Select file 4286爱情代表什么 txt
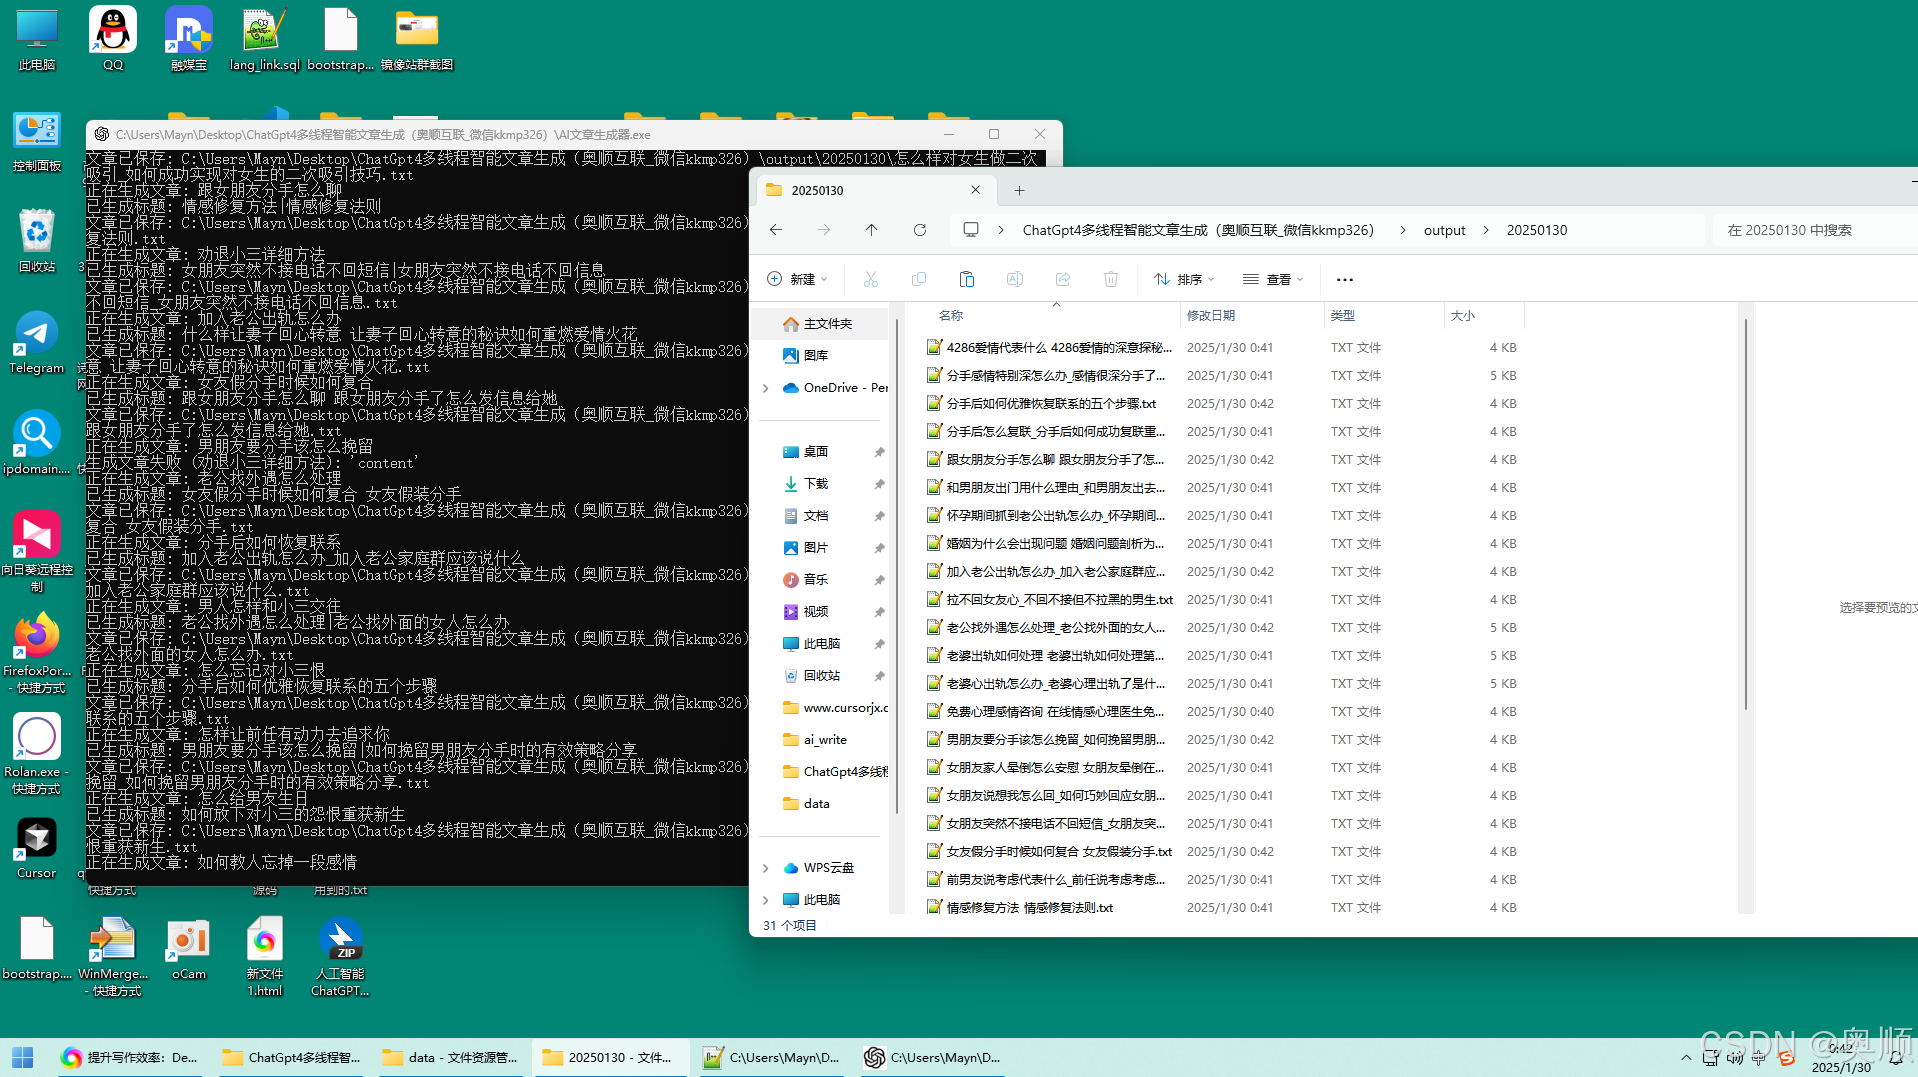 pyautogui.click(x=1223, y=348)
